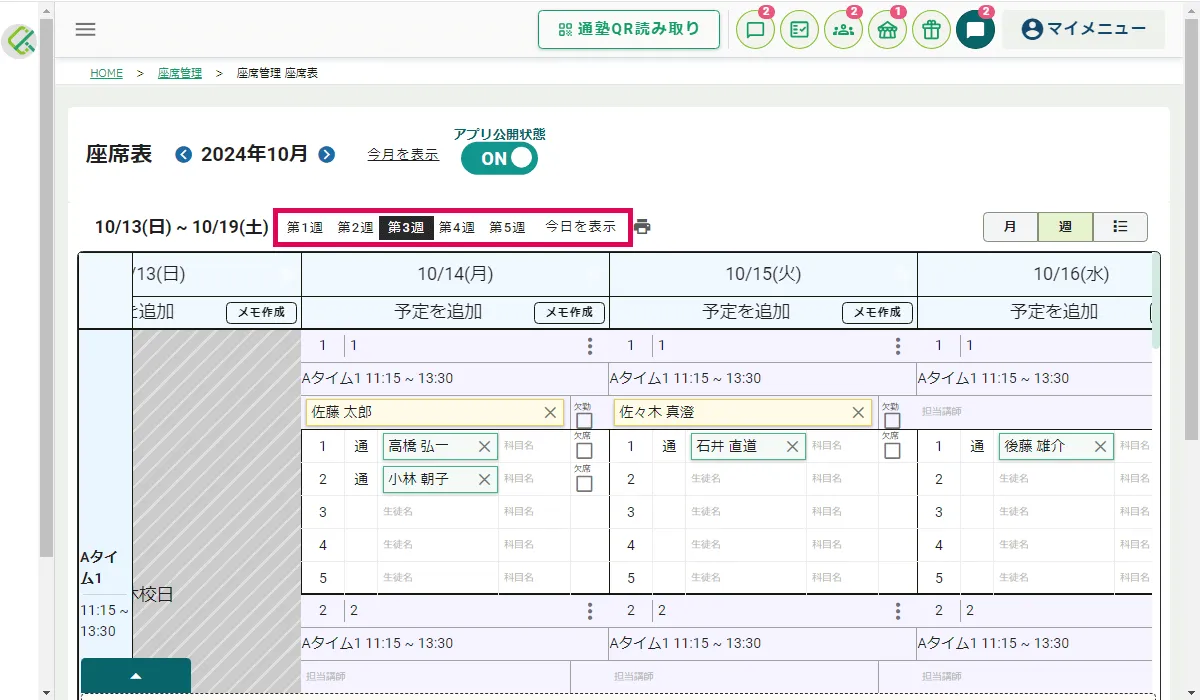
Task: Check 欠勤 box for 佐藤 太郎
Action: [x=584, y=420]
